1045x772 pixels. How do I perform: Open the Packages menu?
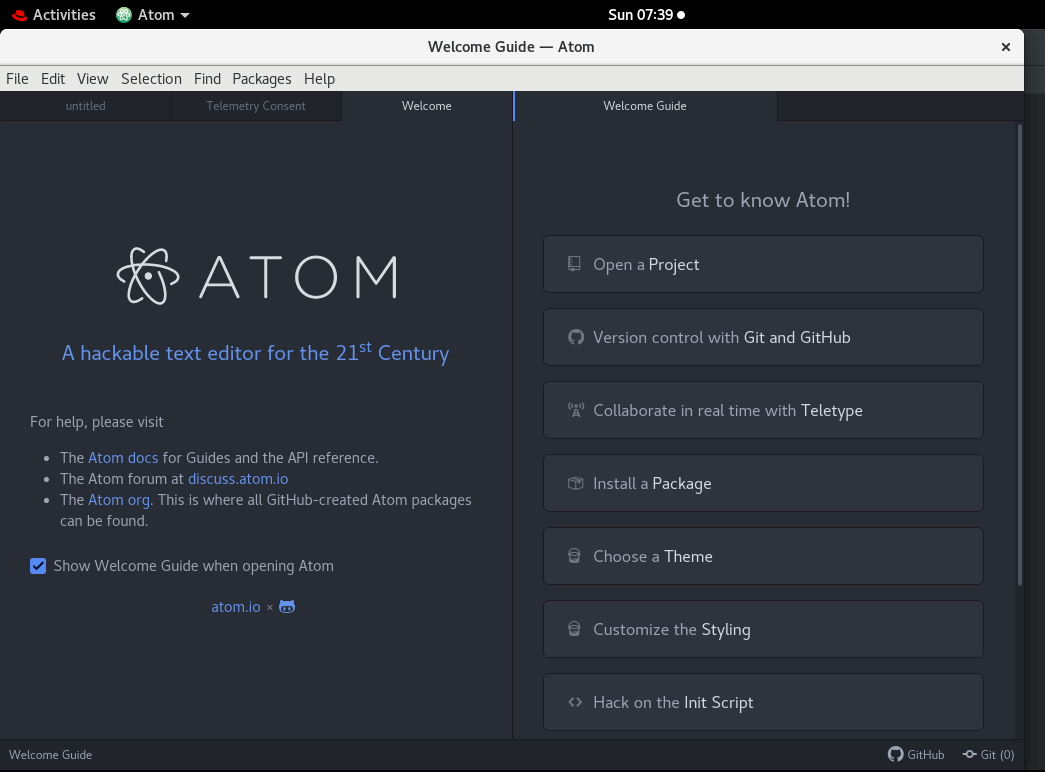pyautogui.click(x=262, y=79)
